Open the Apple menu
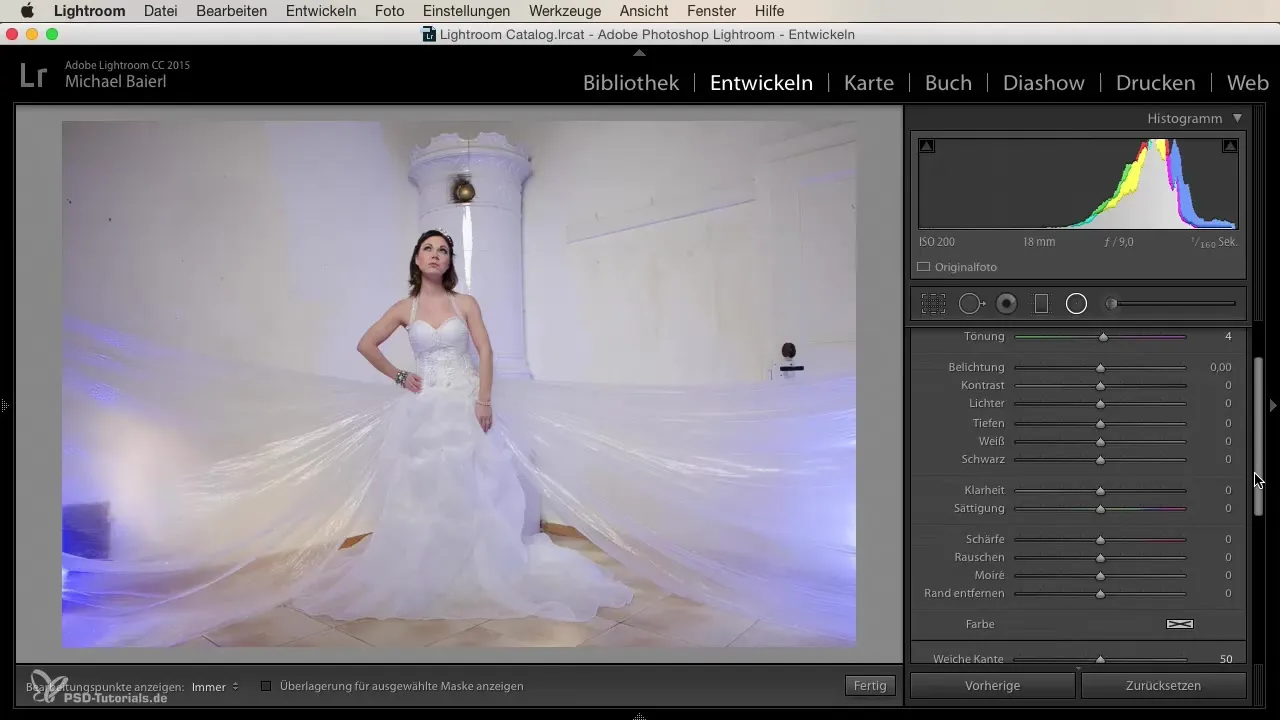Screen dimensions: 1280x720 [27, 11]
